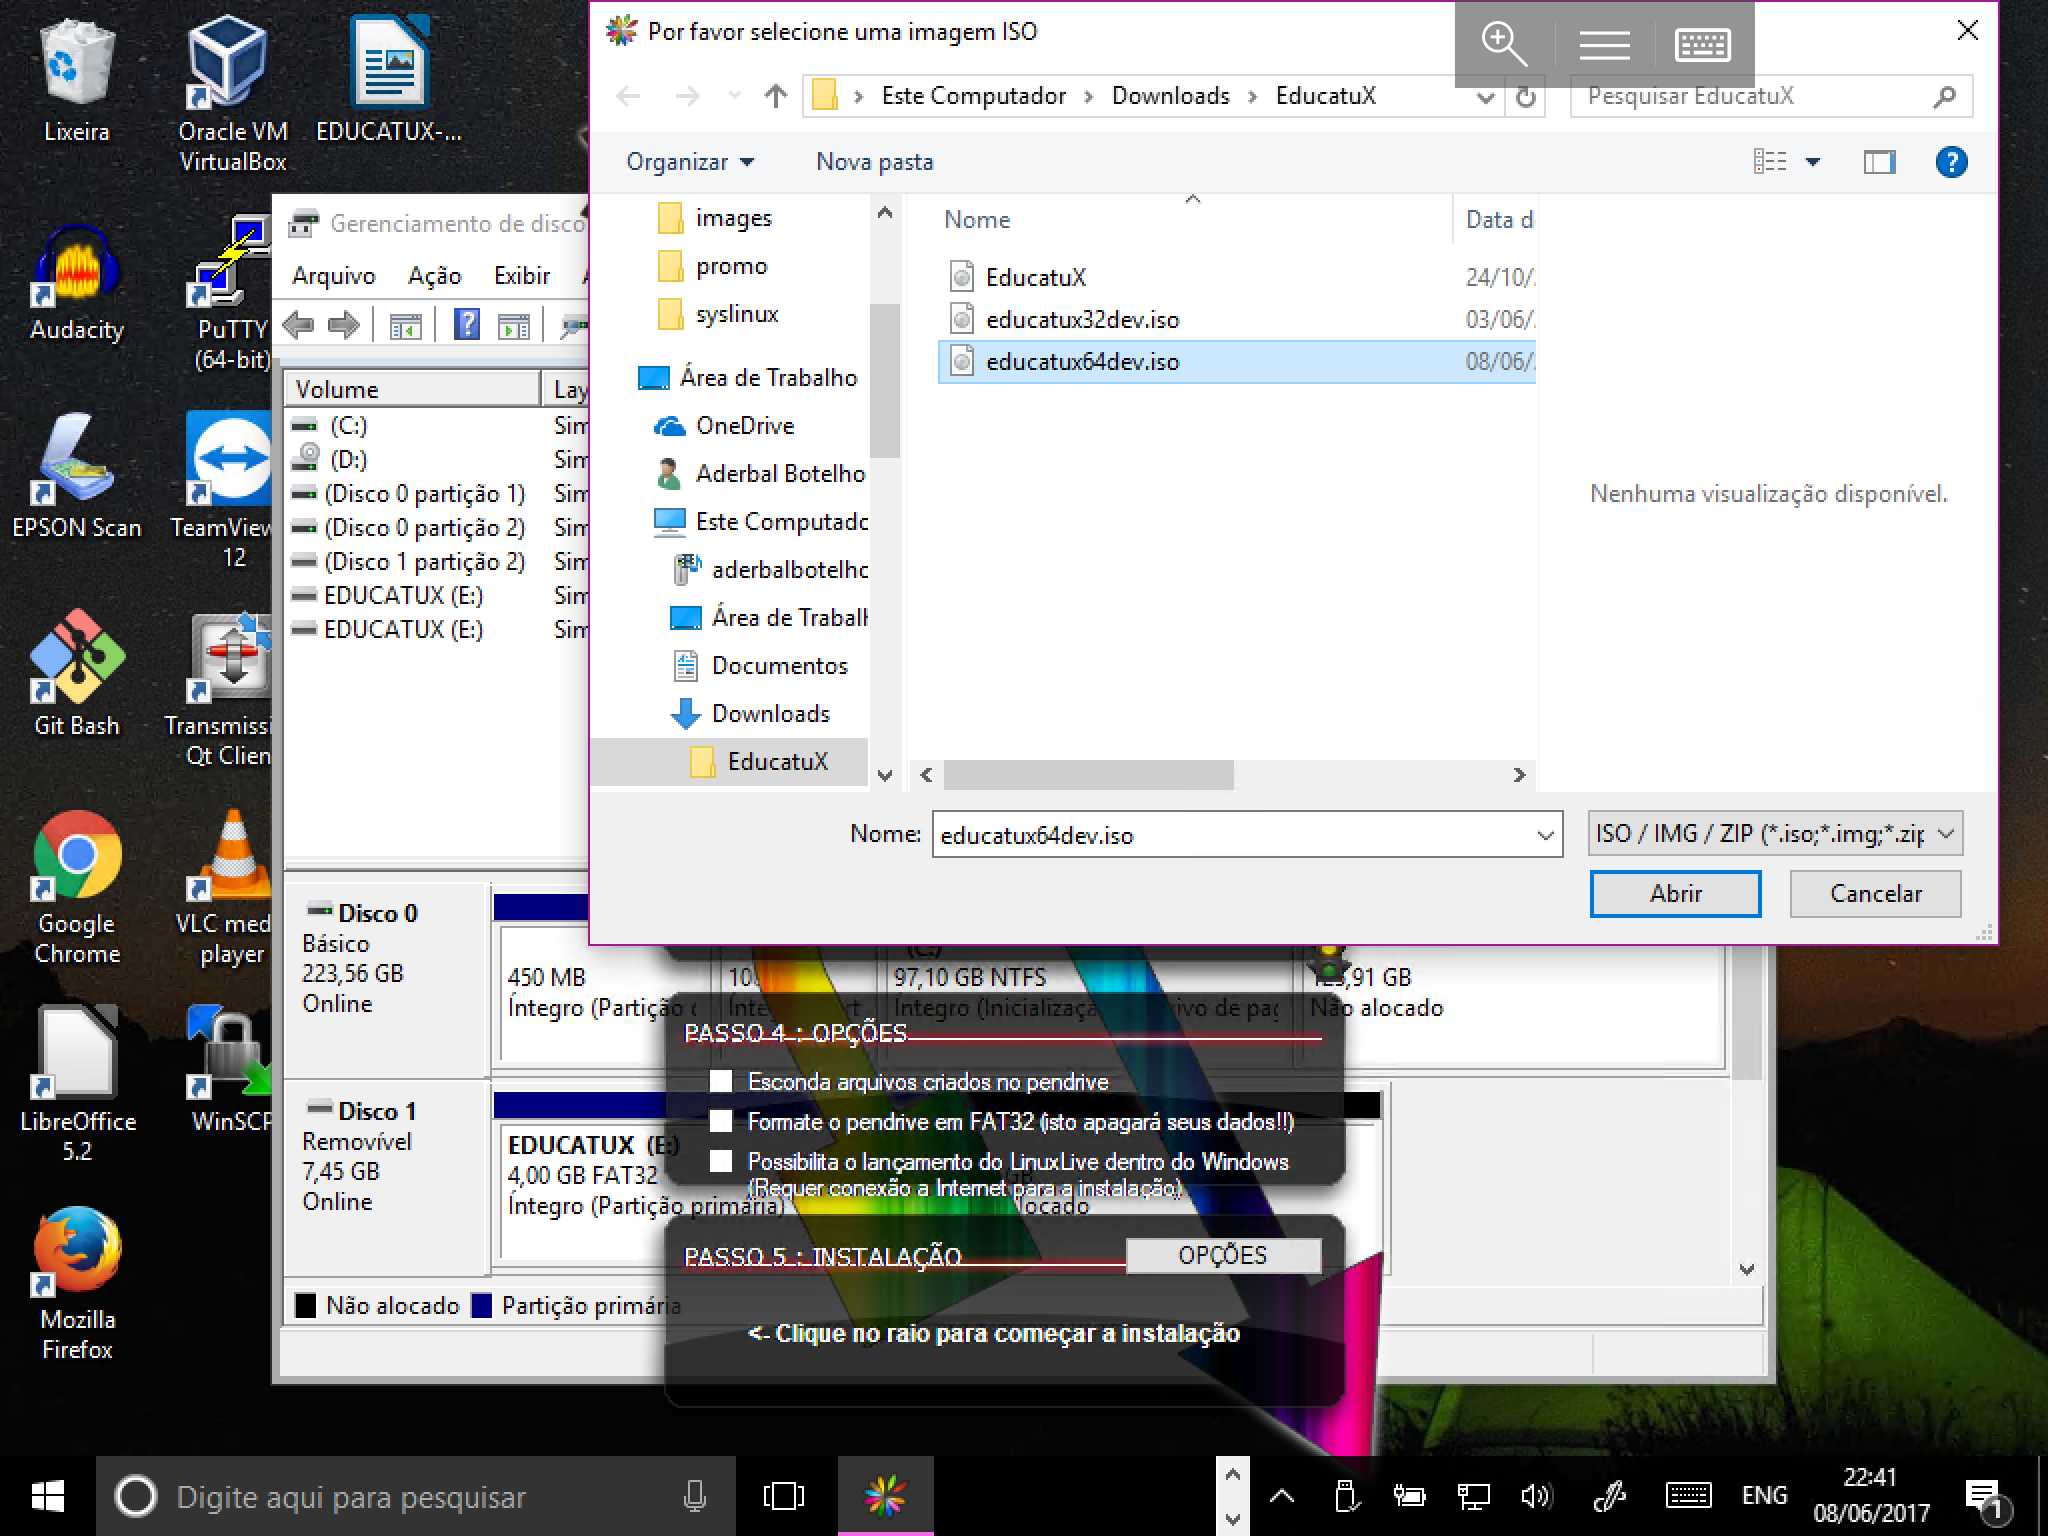This screenshot has width=2048, height=1536.
Task: Select OneDrive in the navigation tree
Action: click(745, 425)
